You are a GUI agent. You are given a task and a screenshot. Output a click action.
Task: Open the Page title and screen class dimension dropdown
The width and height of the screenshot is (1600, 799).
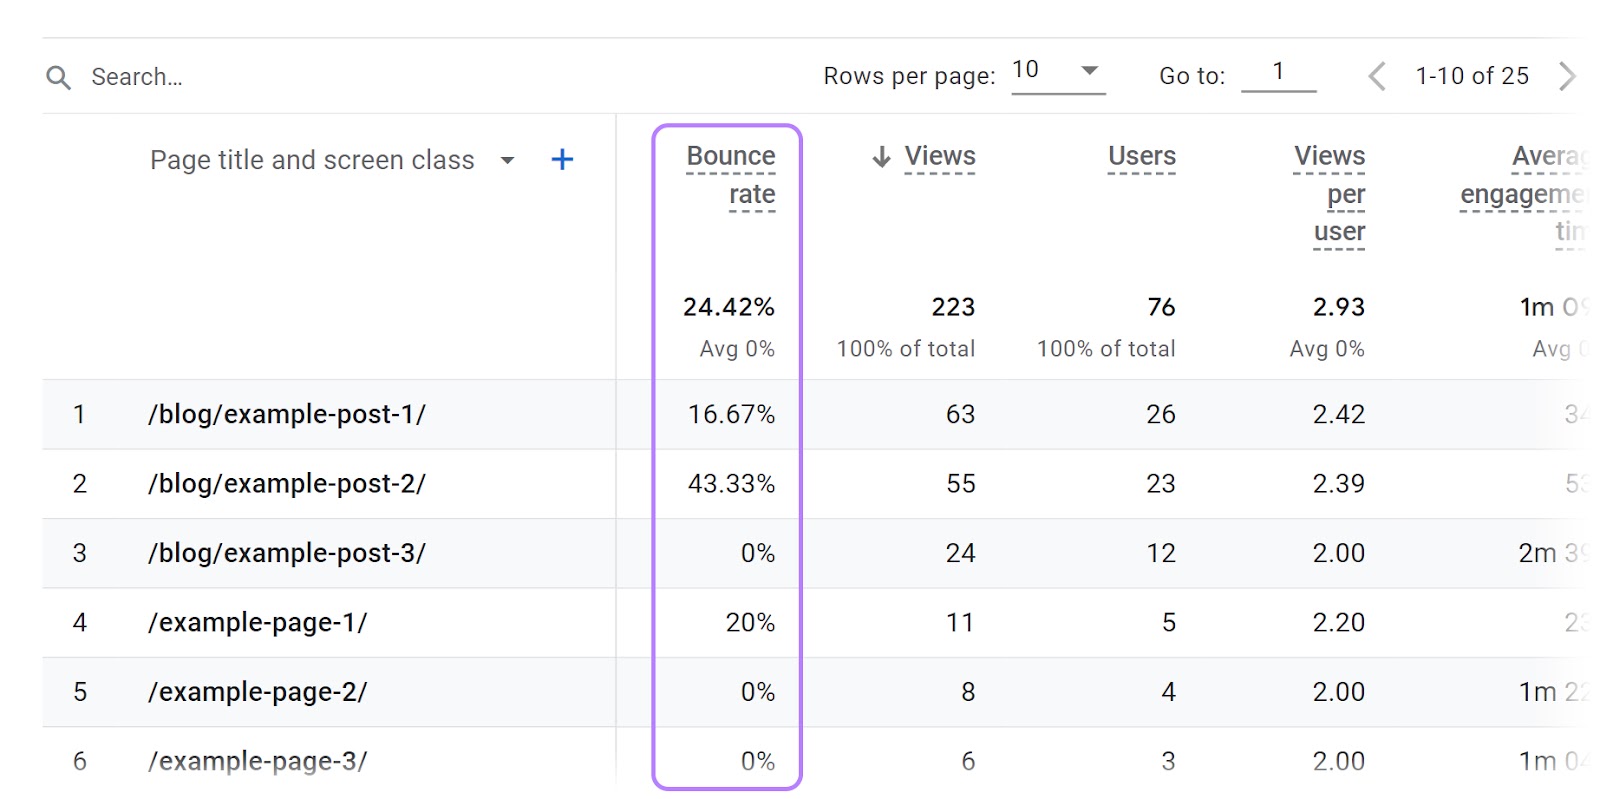(508, 160)
